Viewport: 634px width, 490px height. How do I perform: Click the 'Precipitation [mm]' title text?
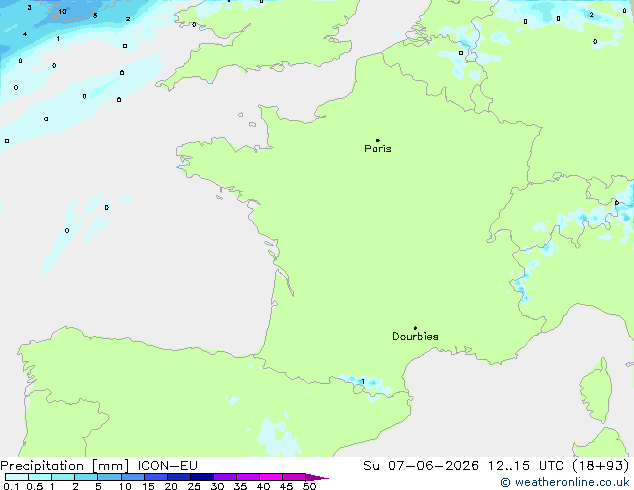click(65, 466)
